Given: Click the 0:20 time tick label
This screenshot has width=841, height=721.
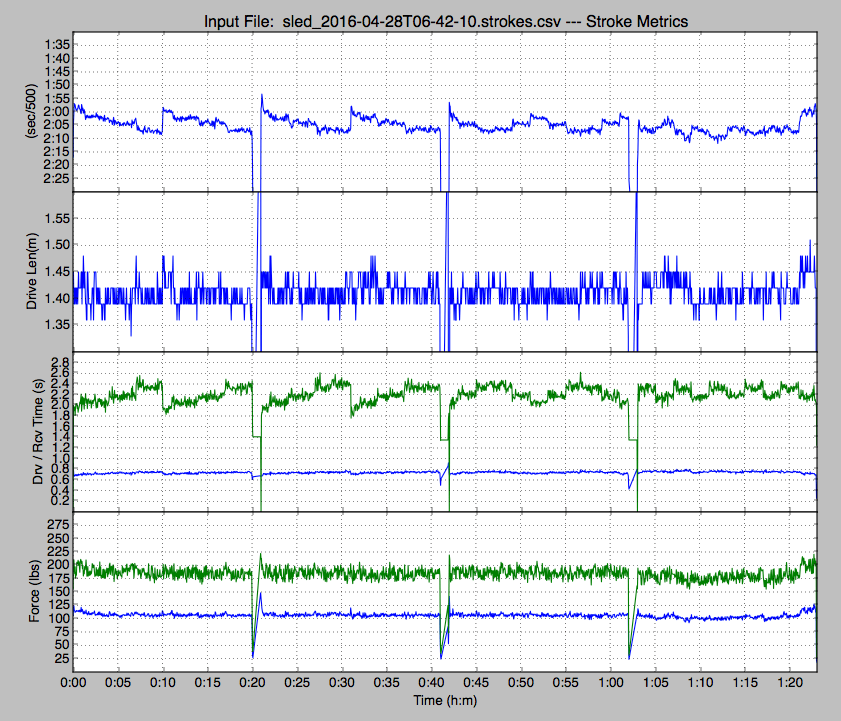Looking at the screenshot, I should [x=252, y=683].
